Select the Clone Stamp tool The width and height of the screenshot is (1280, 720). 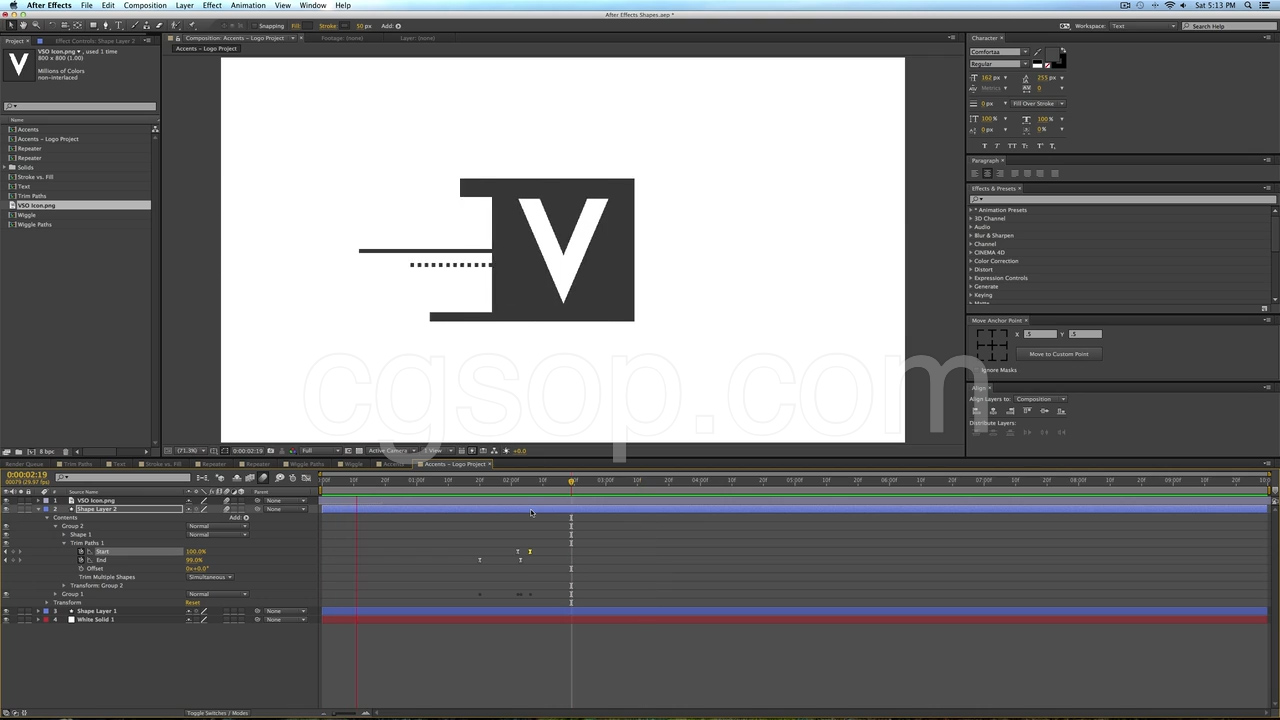pos(147,25)
